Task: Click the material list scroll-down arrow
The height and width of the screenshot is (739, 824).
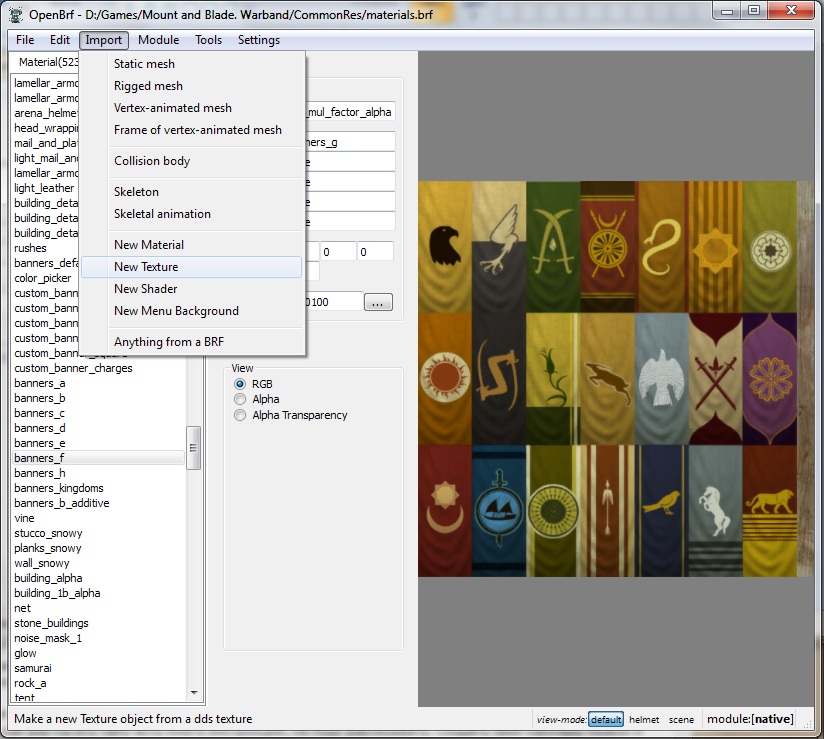Action: pos(194,693)
